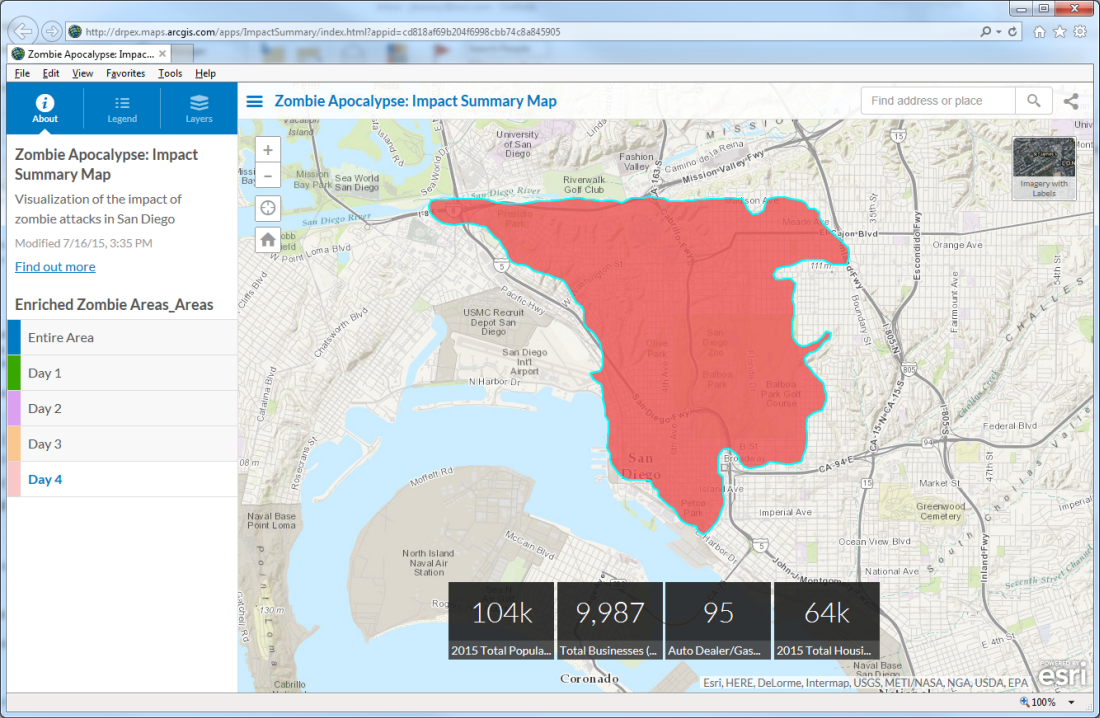Close the Zombie Apocalypse browser tab
Viewport: 1100px width, 718px height.
[x=162, y=53]
